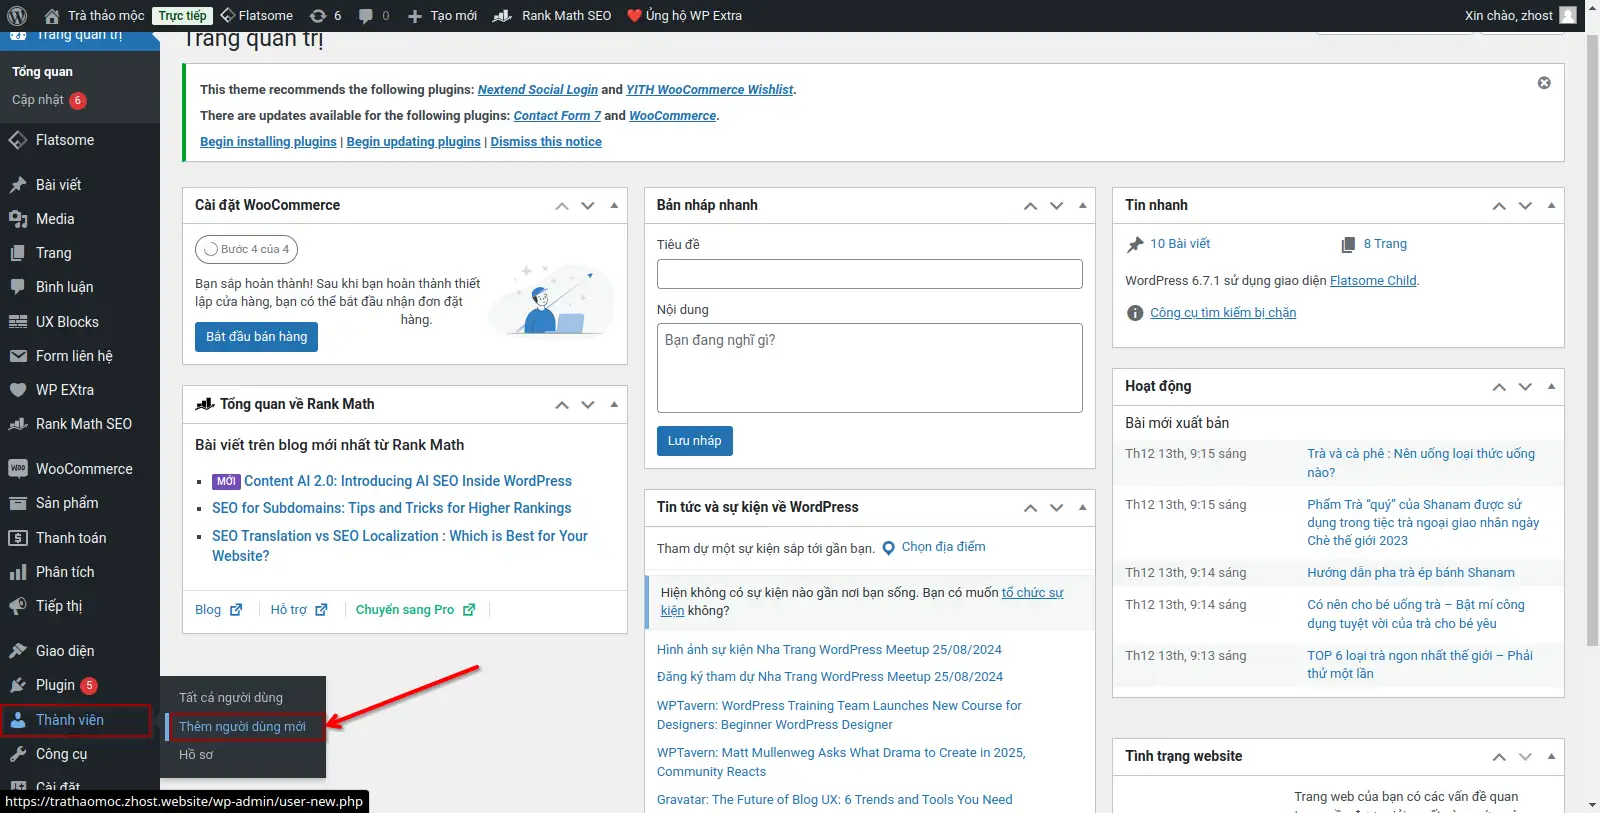Open the Rank Math Blog link
Screen dimensions: 1600x813
[218, 610]
